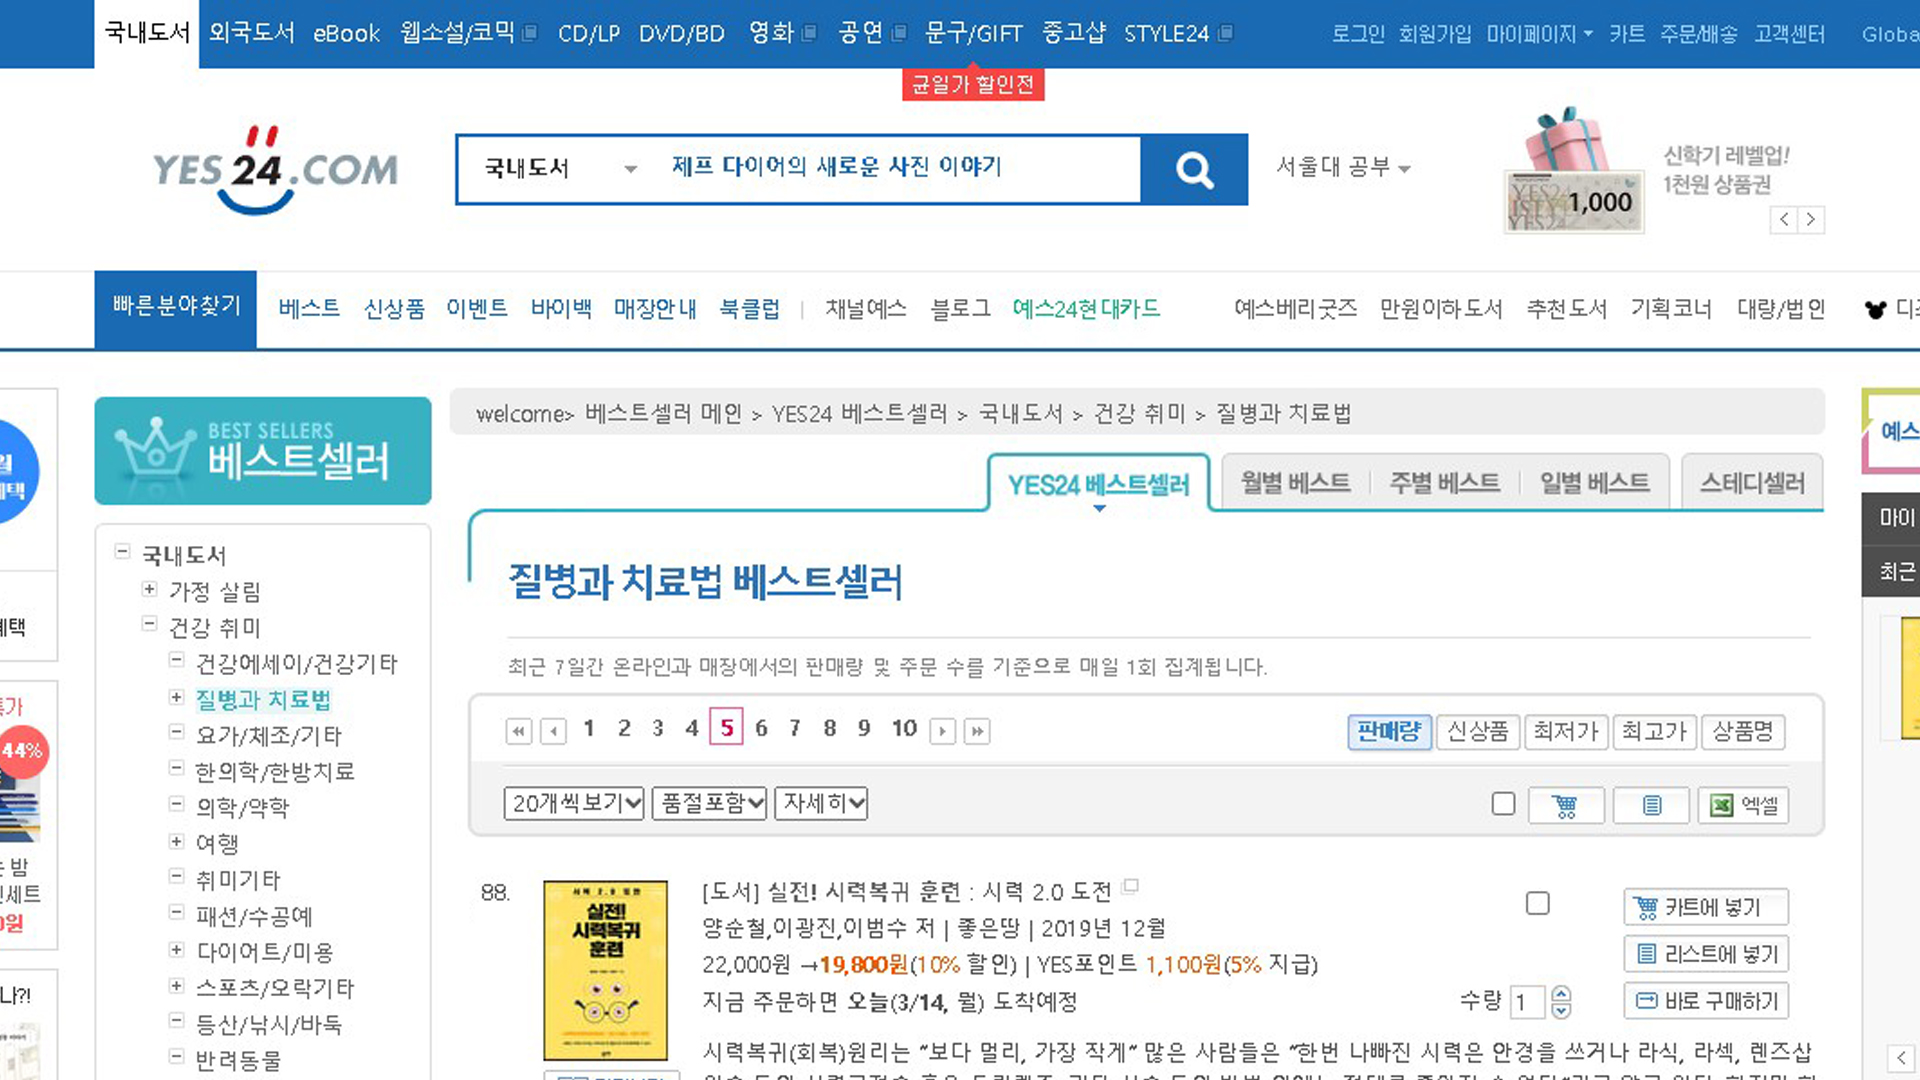Expand 다이어트/미용 category node
Screen dimensions: 1920x1080
(x=176, y=949)
